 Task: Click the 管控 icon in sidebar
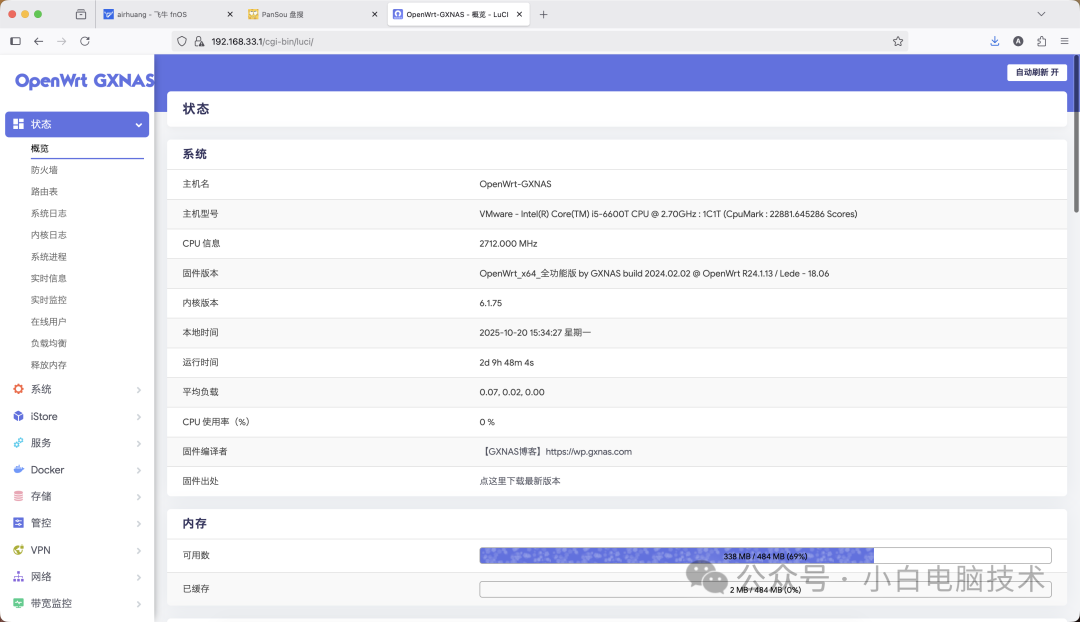(19, 523)
